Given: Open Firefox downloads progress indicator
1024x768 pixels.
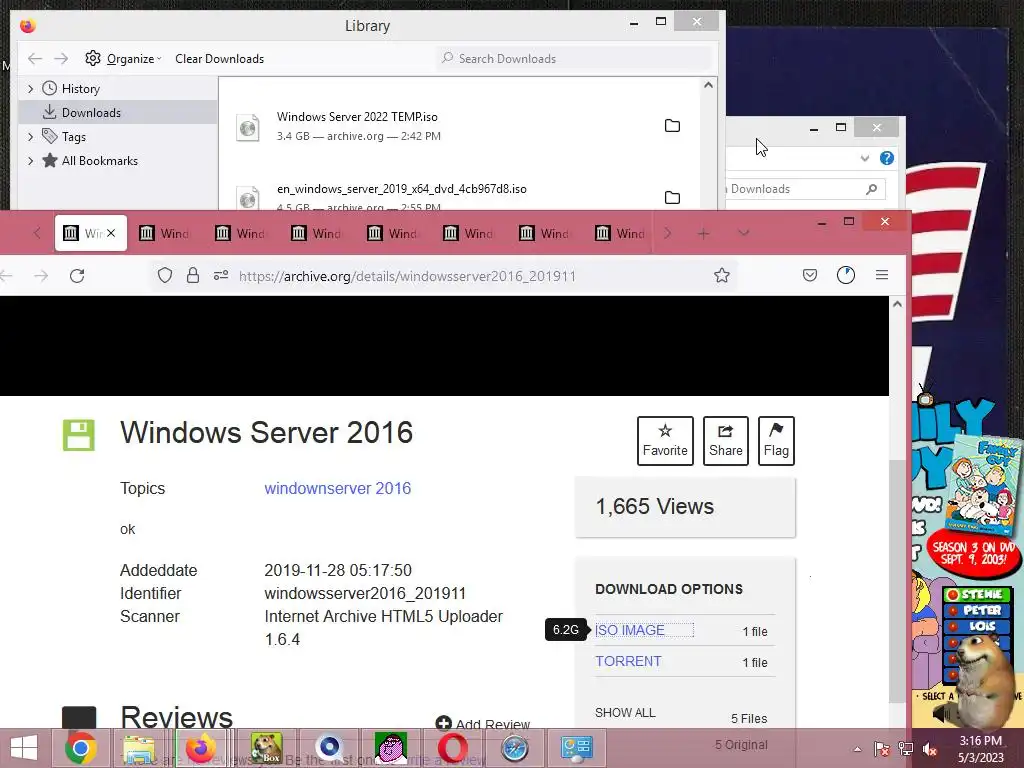Looking at the screenshot, I should click(x=846, y=276).
